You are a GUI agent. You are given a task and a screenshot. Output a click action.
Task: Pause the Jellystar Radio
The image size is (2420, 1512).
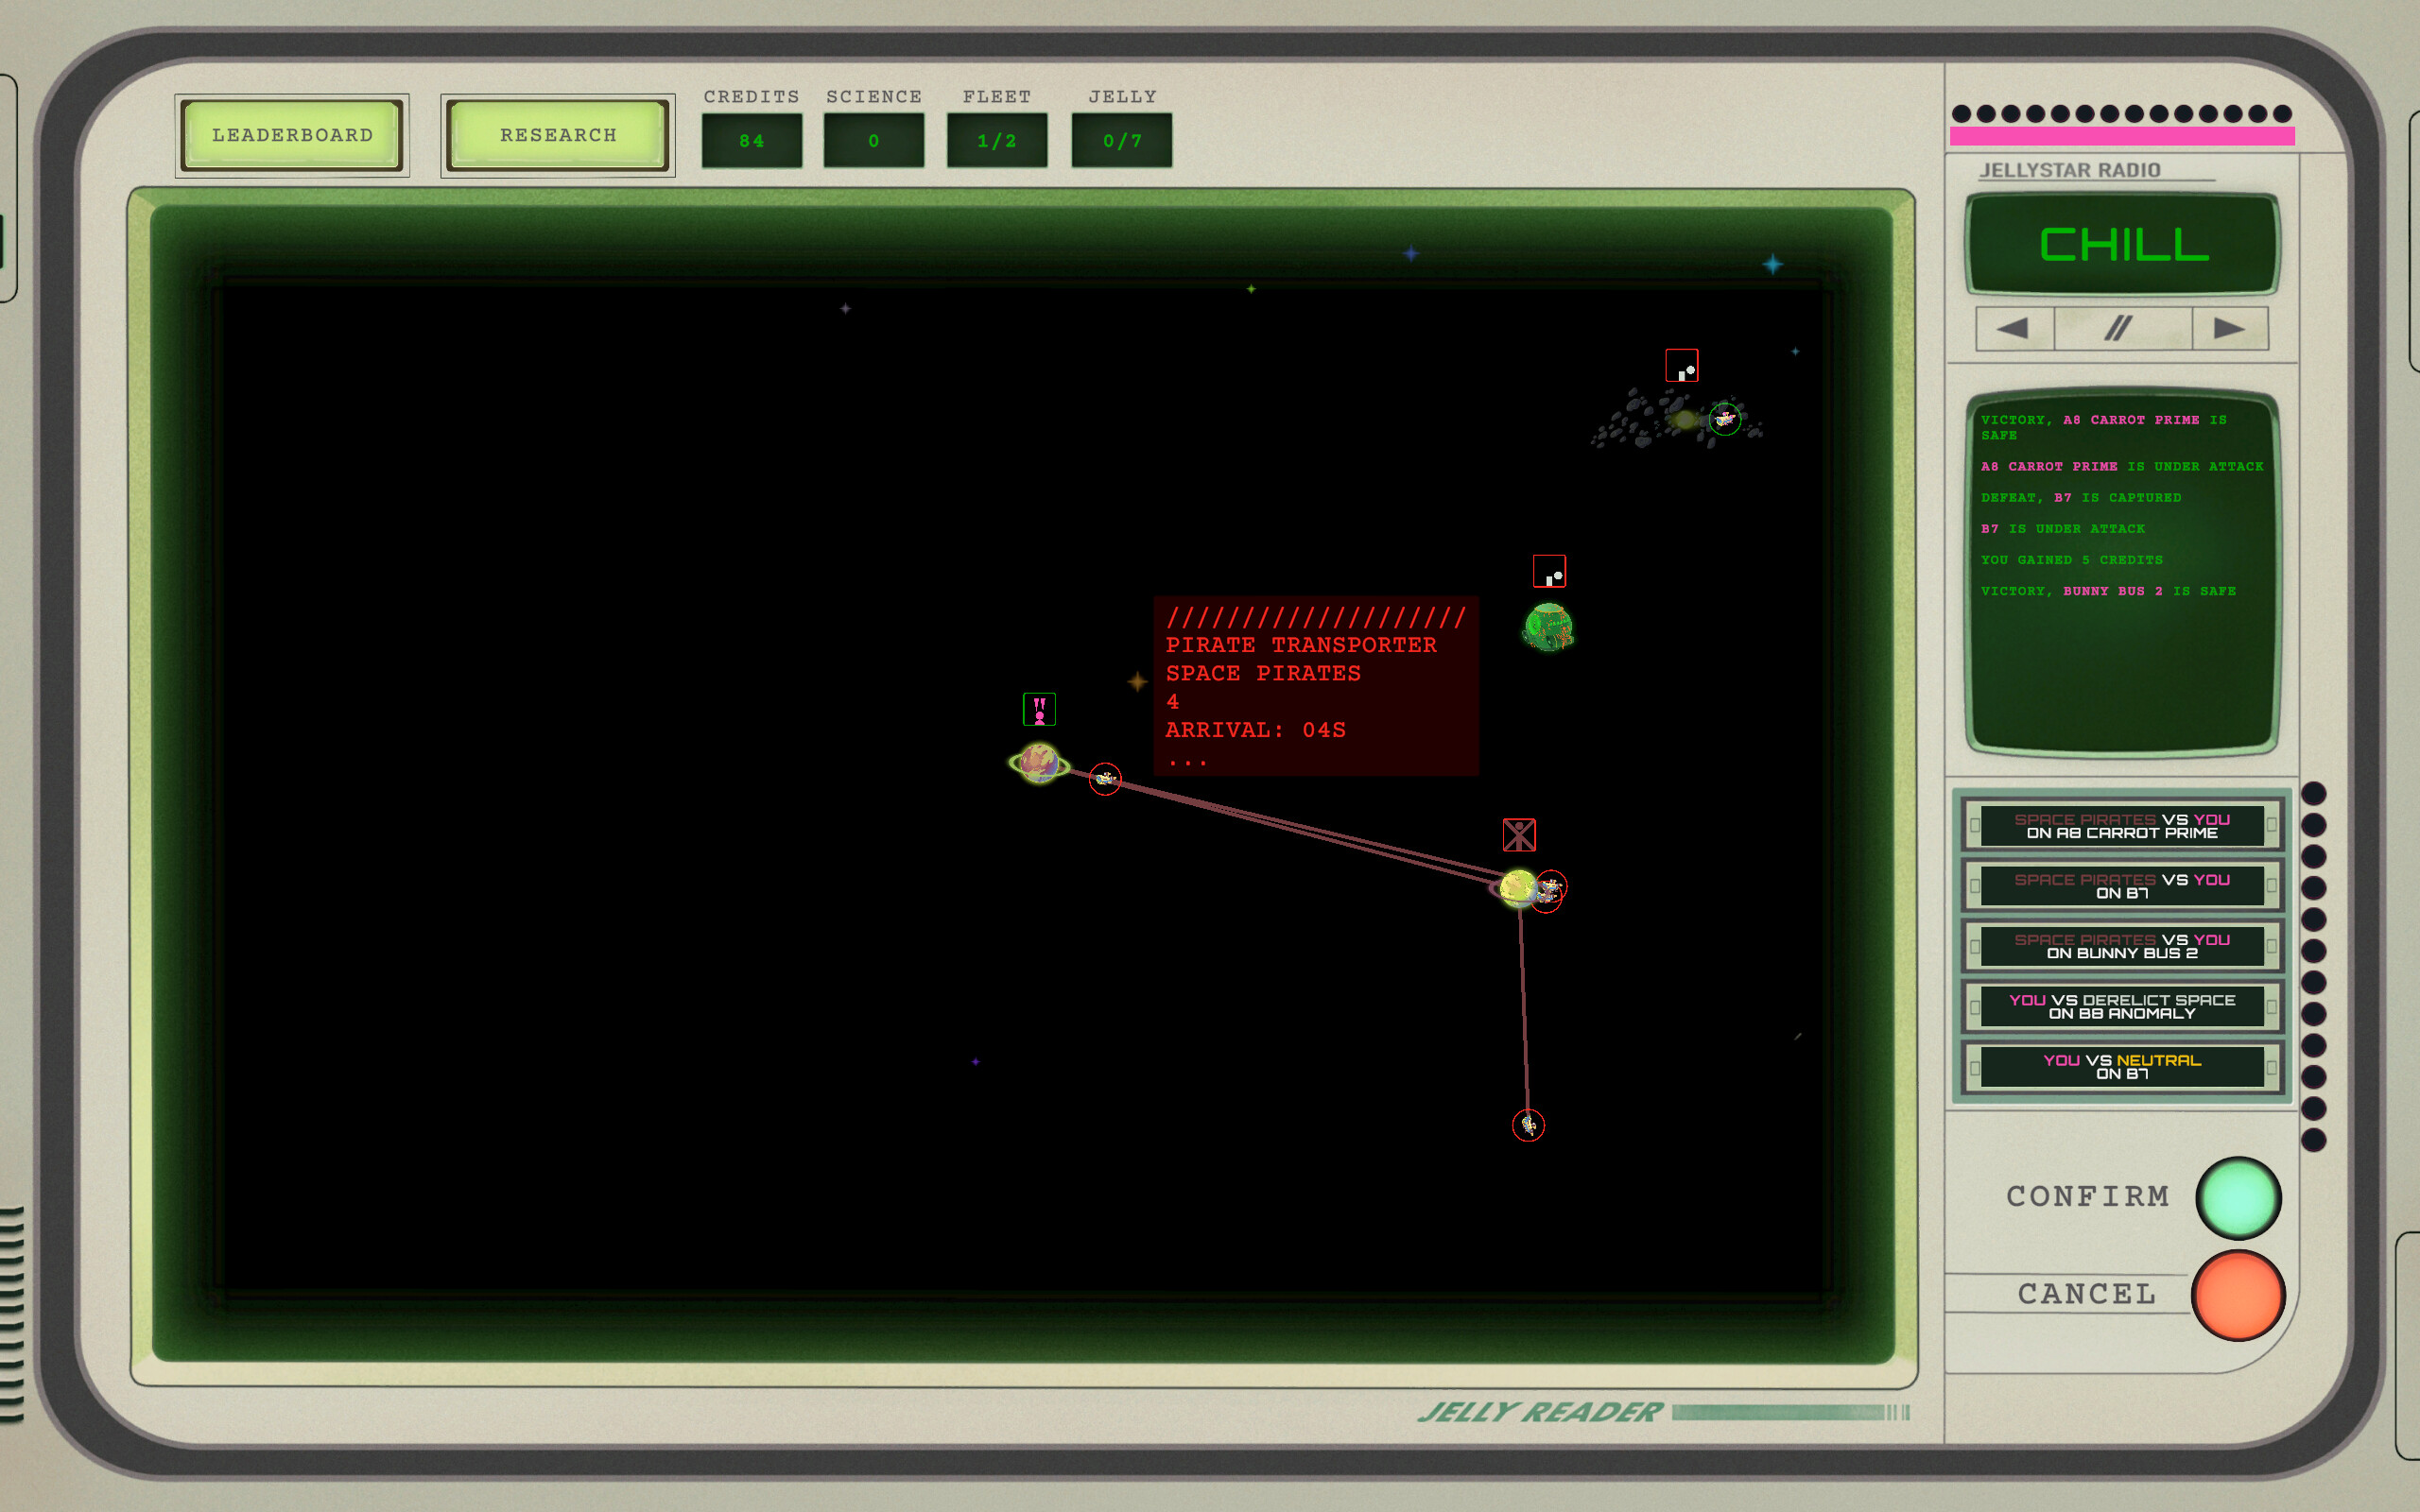(2122, 328)
